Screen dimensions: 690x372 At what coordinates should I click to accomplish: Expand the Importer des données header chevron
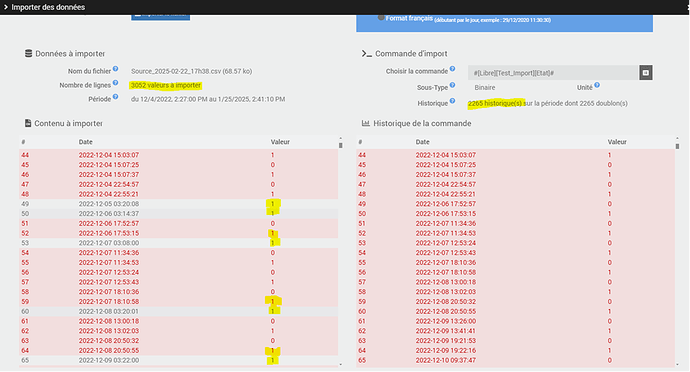tap(6, 7)
